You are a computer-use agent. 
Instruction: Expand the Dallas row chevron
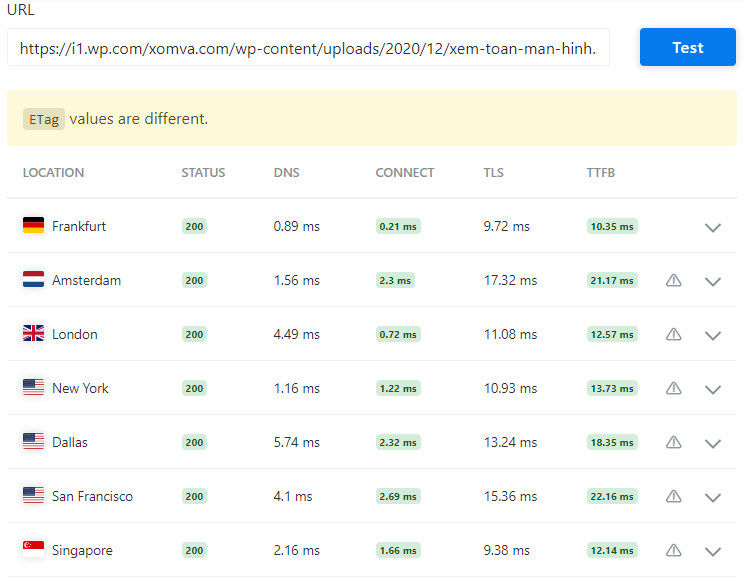pos(713,443)
